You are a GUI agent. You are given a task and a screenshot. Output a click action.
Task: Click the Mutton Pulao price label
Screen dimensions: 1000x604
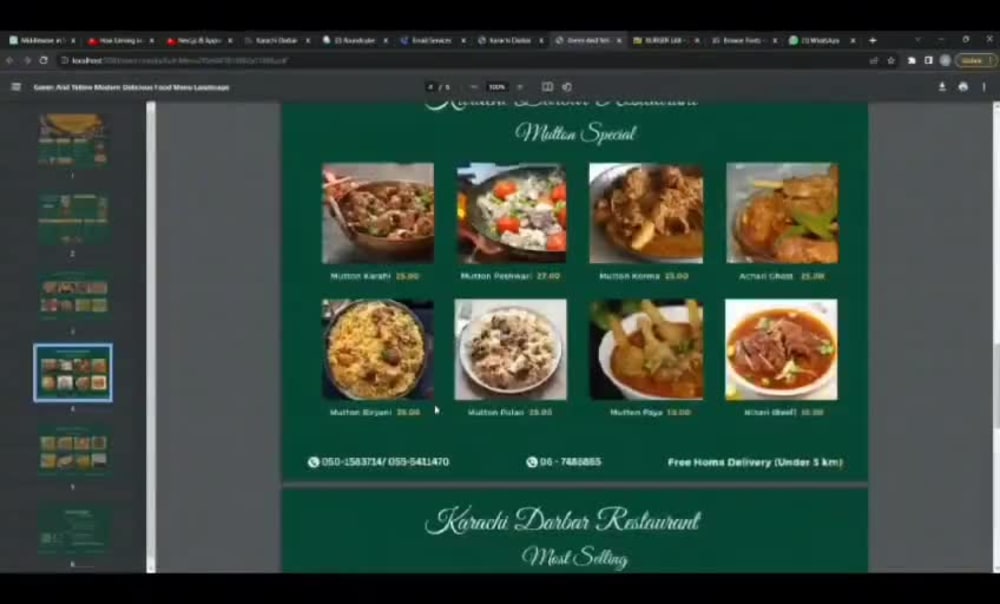coord(540,413)
